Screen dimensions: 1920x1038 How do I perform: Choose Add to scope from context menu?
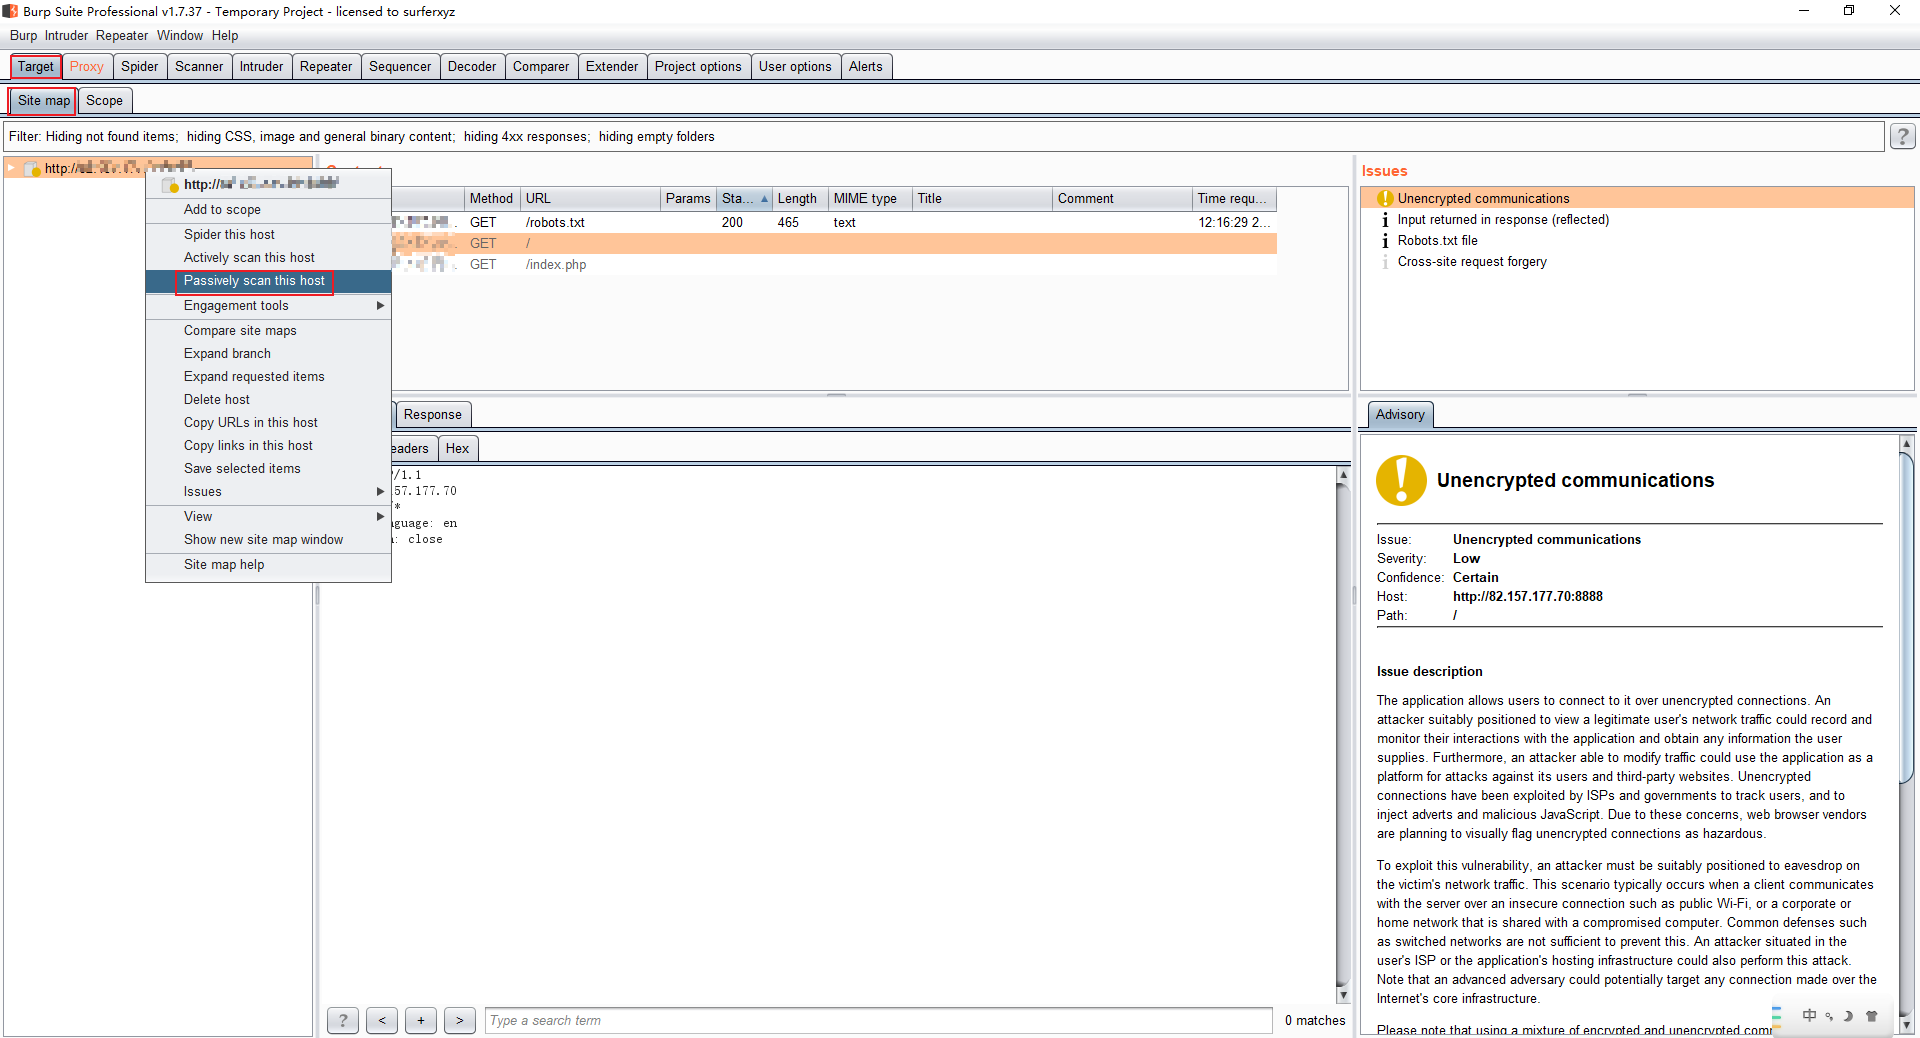coord(268,209)
